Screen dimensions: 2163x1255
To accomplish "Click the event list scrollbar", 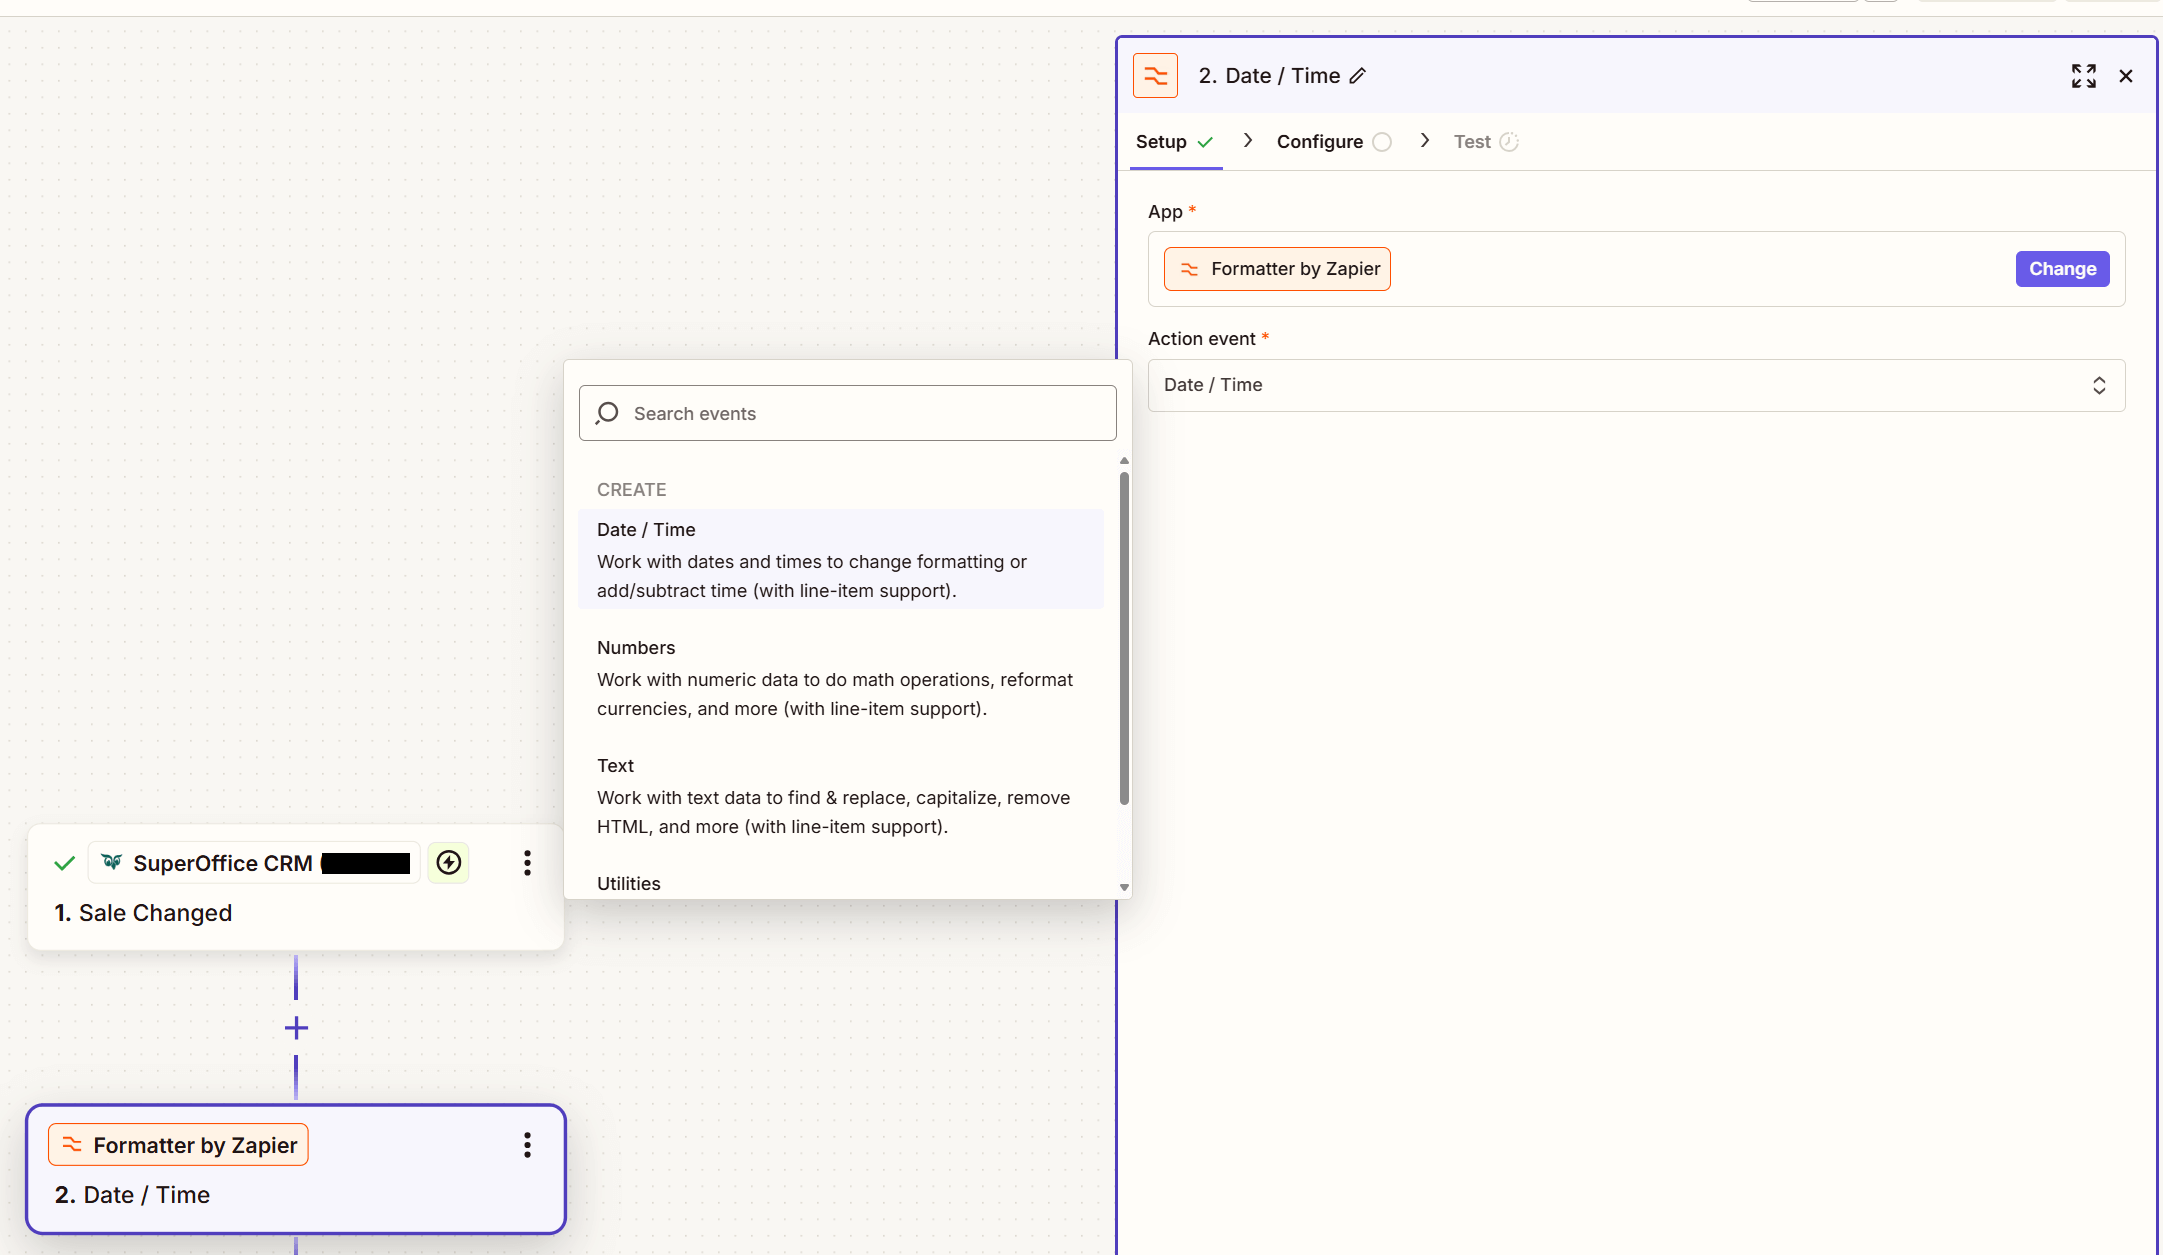I will (1124, 638).
